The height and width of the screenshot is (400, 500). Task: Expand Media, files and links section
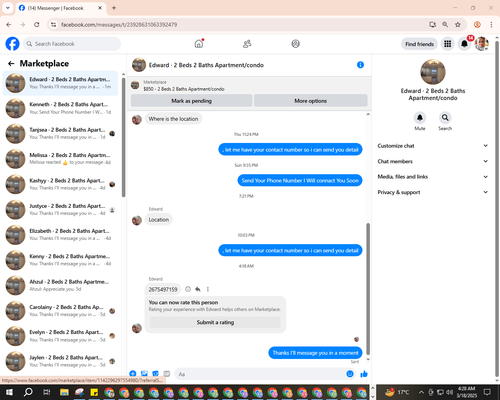(433, 177)
